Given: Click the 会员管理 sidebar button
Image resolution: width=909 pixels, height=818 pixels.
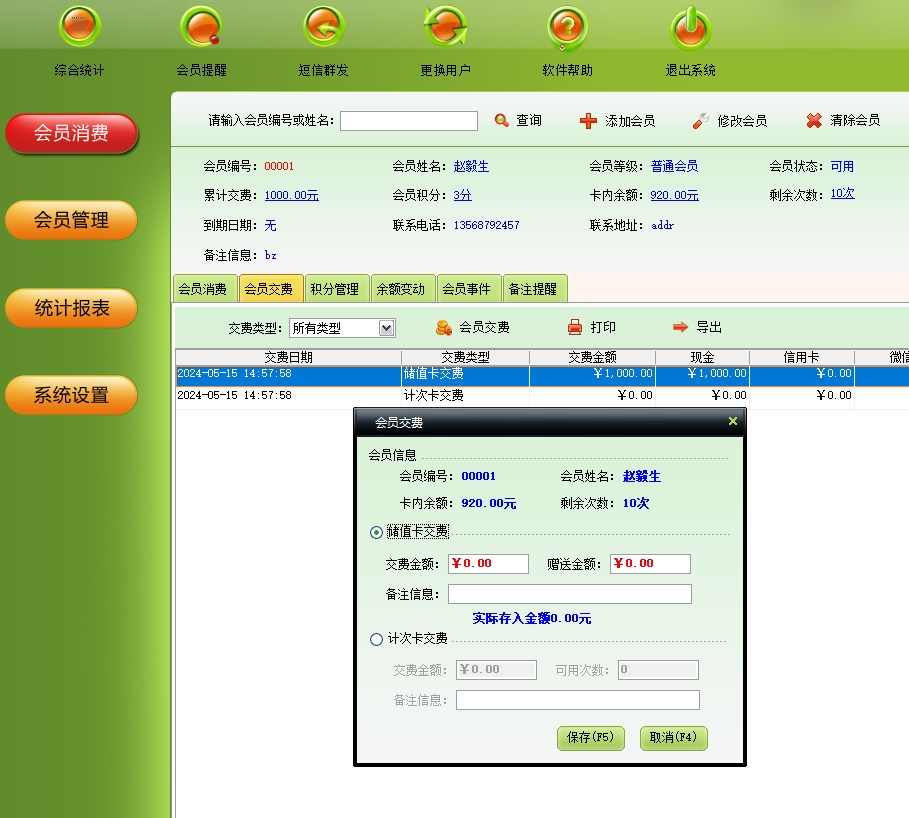Looking at the screenshot, I should coord(71,221).
